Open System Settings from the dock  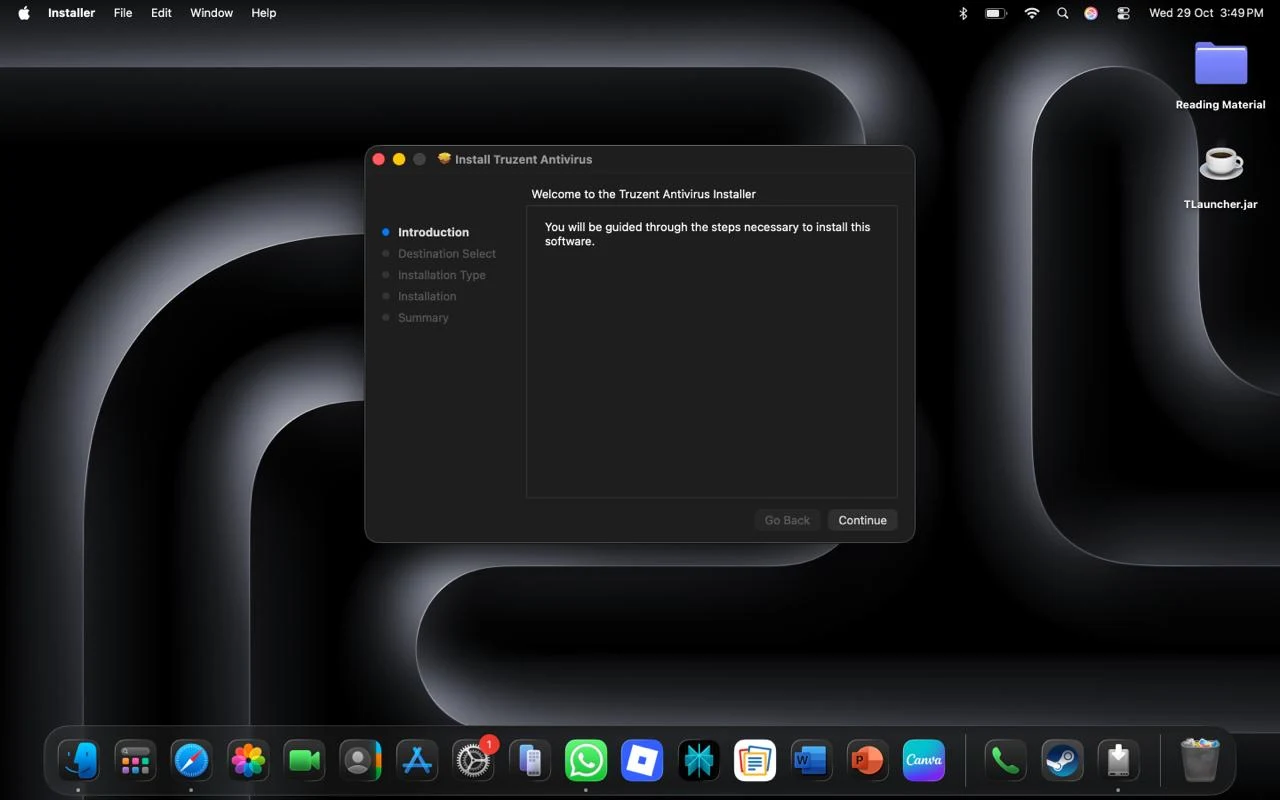(x=473, y=761)
